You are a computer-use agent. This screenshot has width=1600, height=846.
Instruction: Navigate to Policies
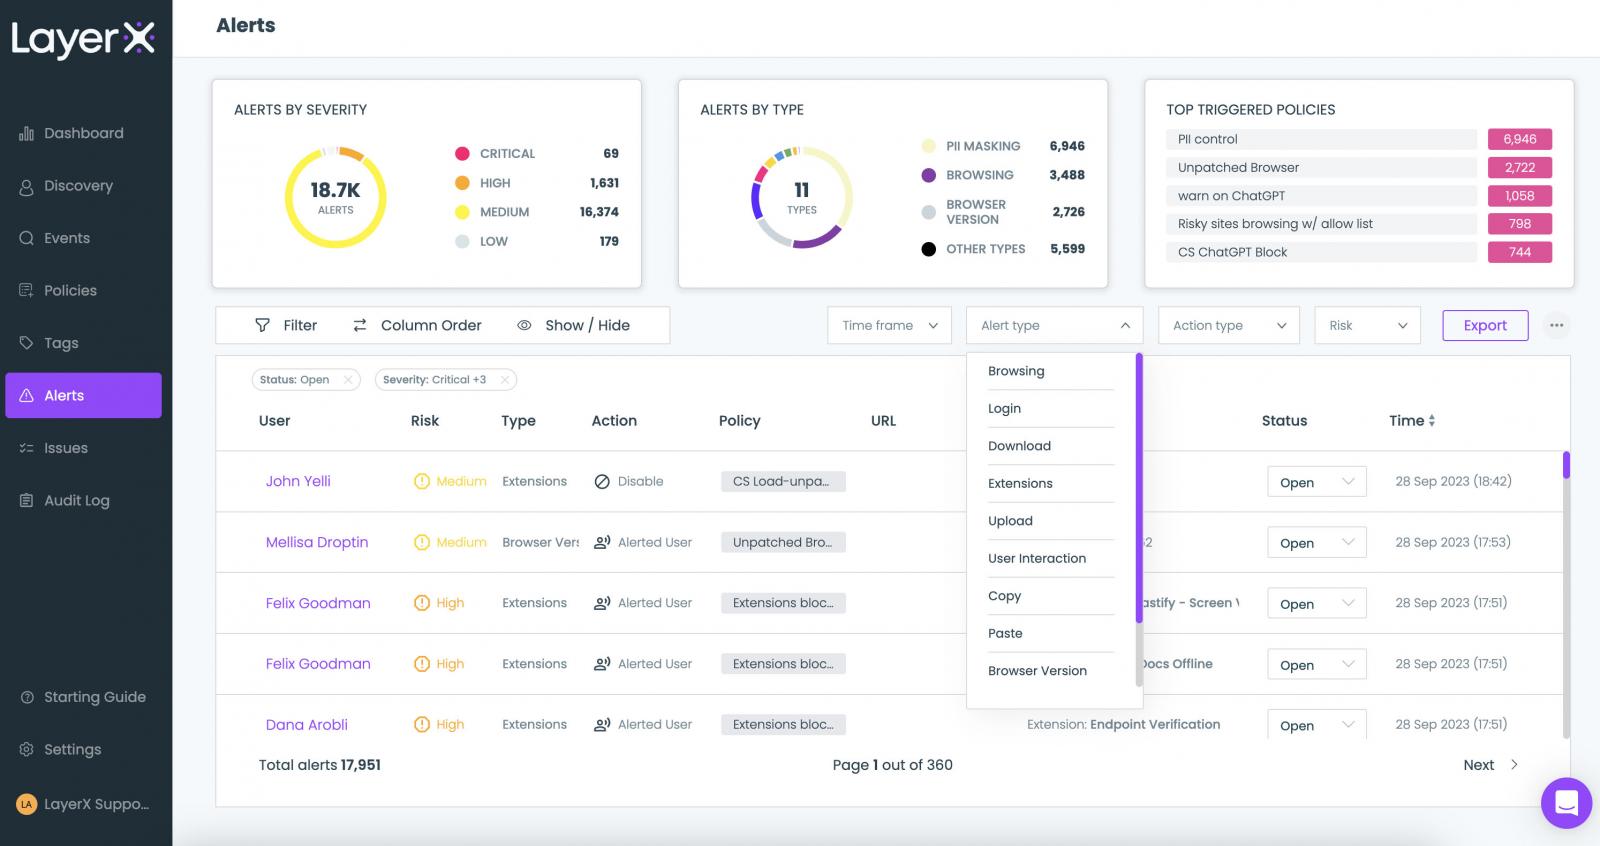click(x=58, y=291)
